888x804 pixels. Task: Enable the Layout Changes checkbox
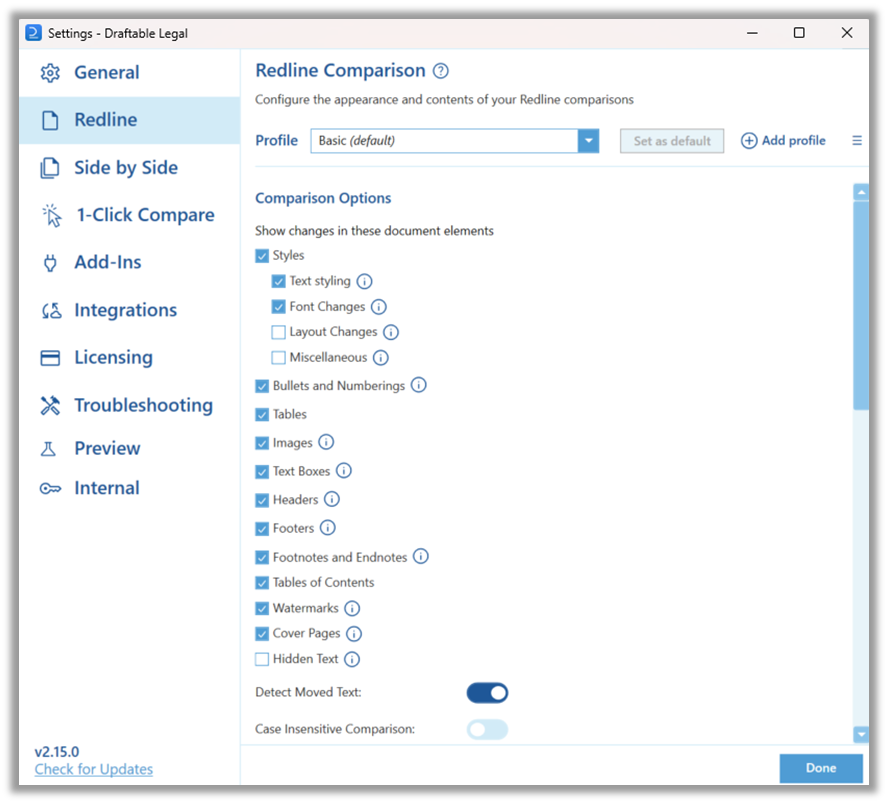[x=279, y=332]
